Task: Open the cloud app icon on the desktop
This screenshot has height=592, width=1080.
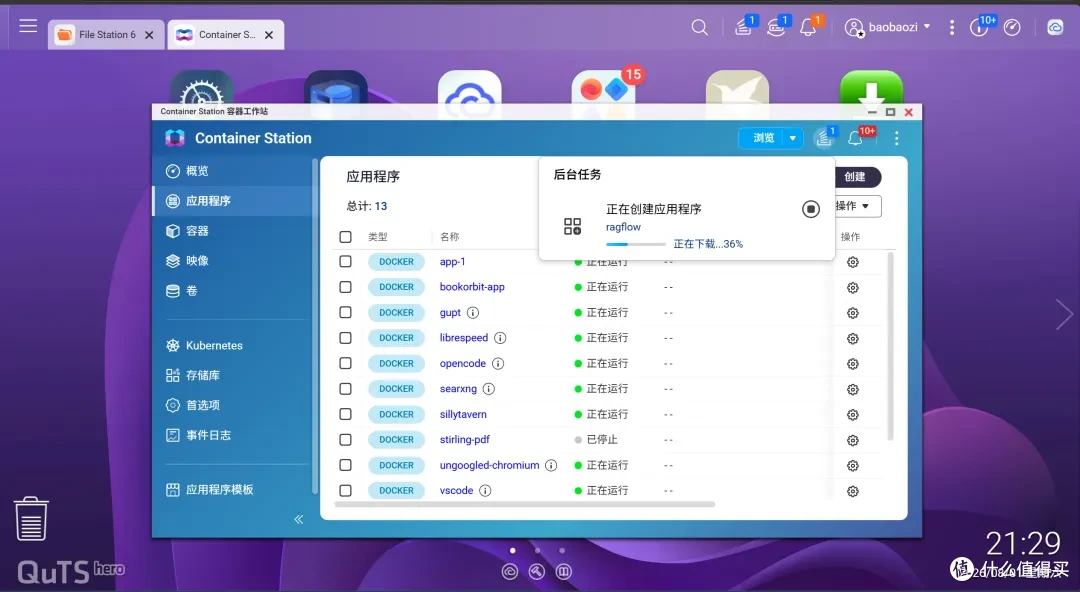Action: [x=469, y=88]
